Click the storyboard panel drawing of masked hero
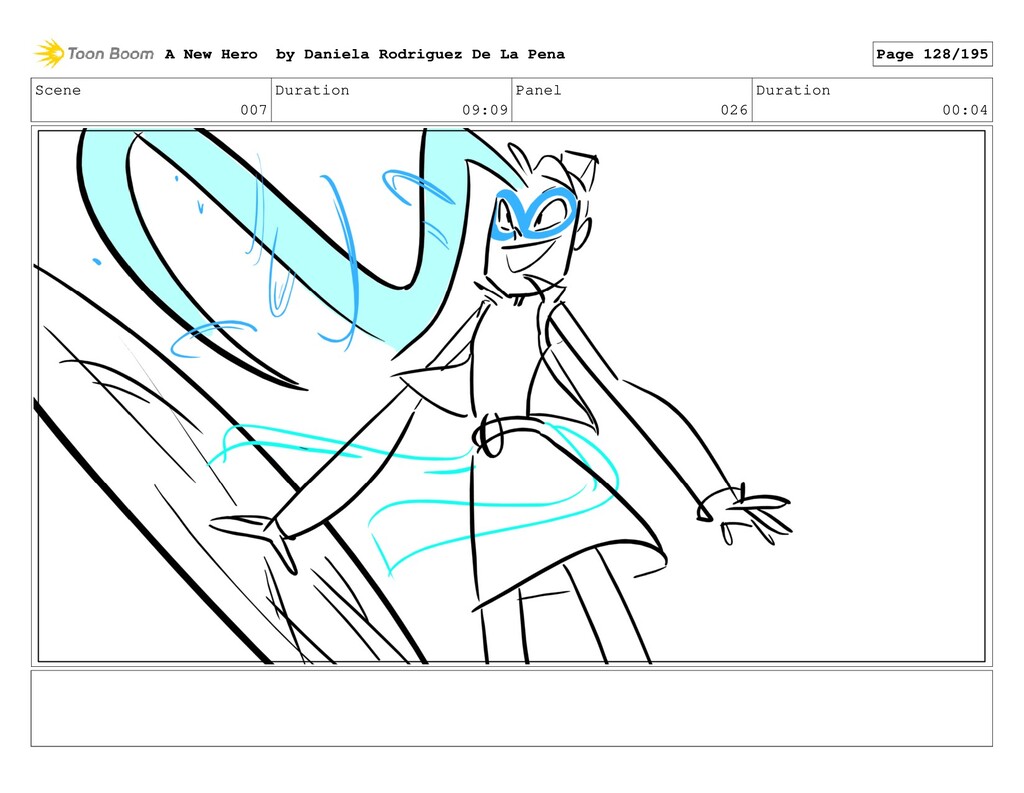The width and height of the screenshot is (1024, 793). pyautogui.click(x=511, y=396)
